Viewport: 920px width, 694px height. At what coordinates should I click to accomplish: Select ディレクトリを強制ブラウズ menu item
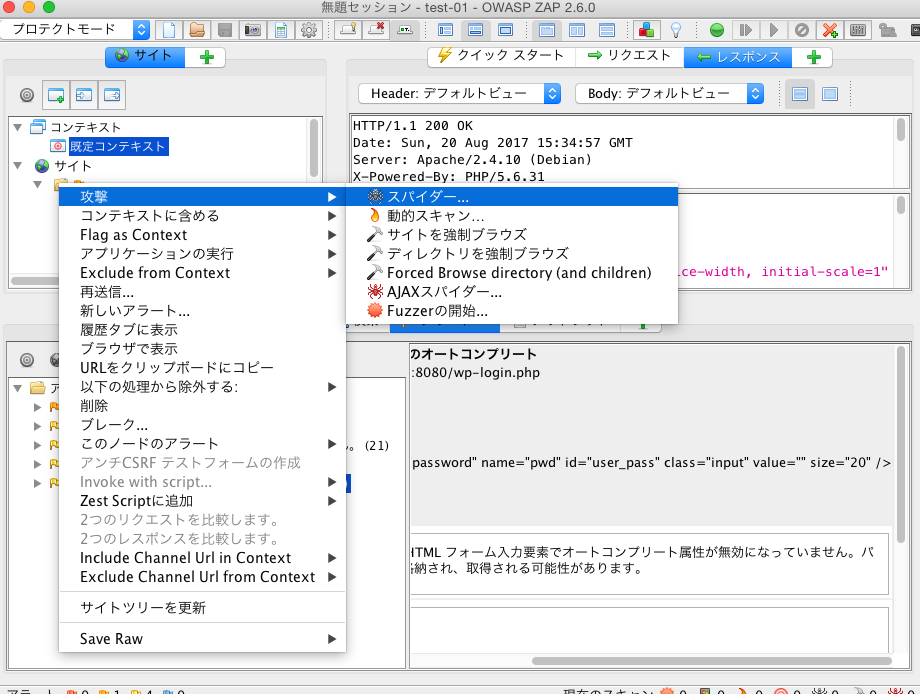pyautogui.click(x=512, y=253)
